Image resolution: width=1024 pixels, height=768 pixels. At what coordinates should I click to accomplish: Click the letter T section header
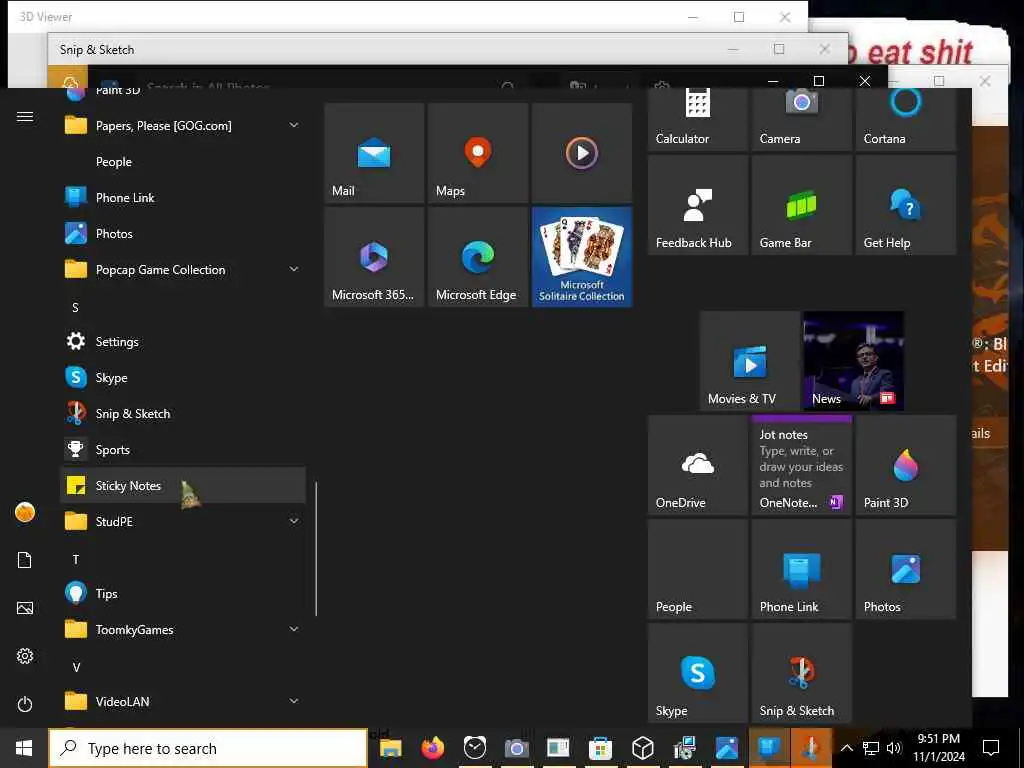(76, 559)
